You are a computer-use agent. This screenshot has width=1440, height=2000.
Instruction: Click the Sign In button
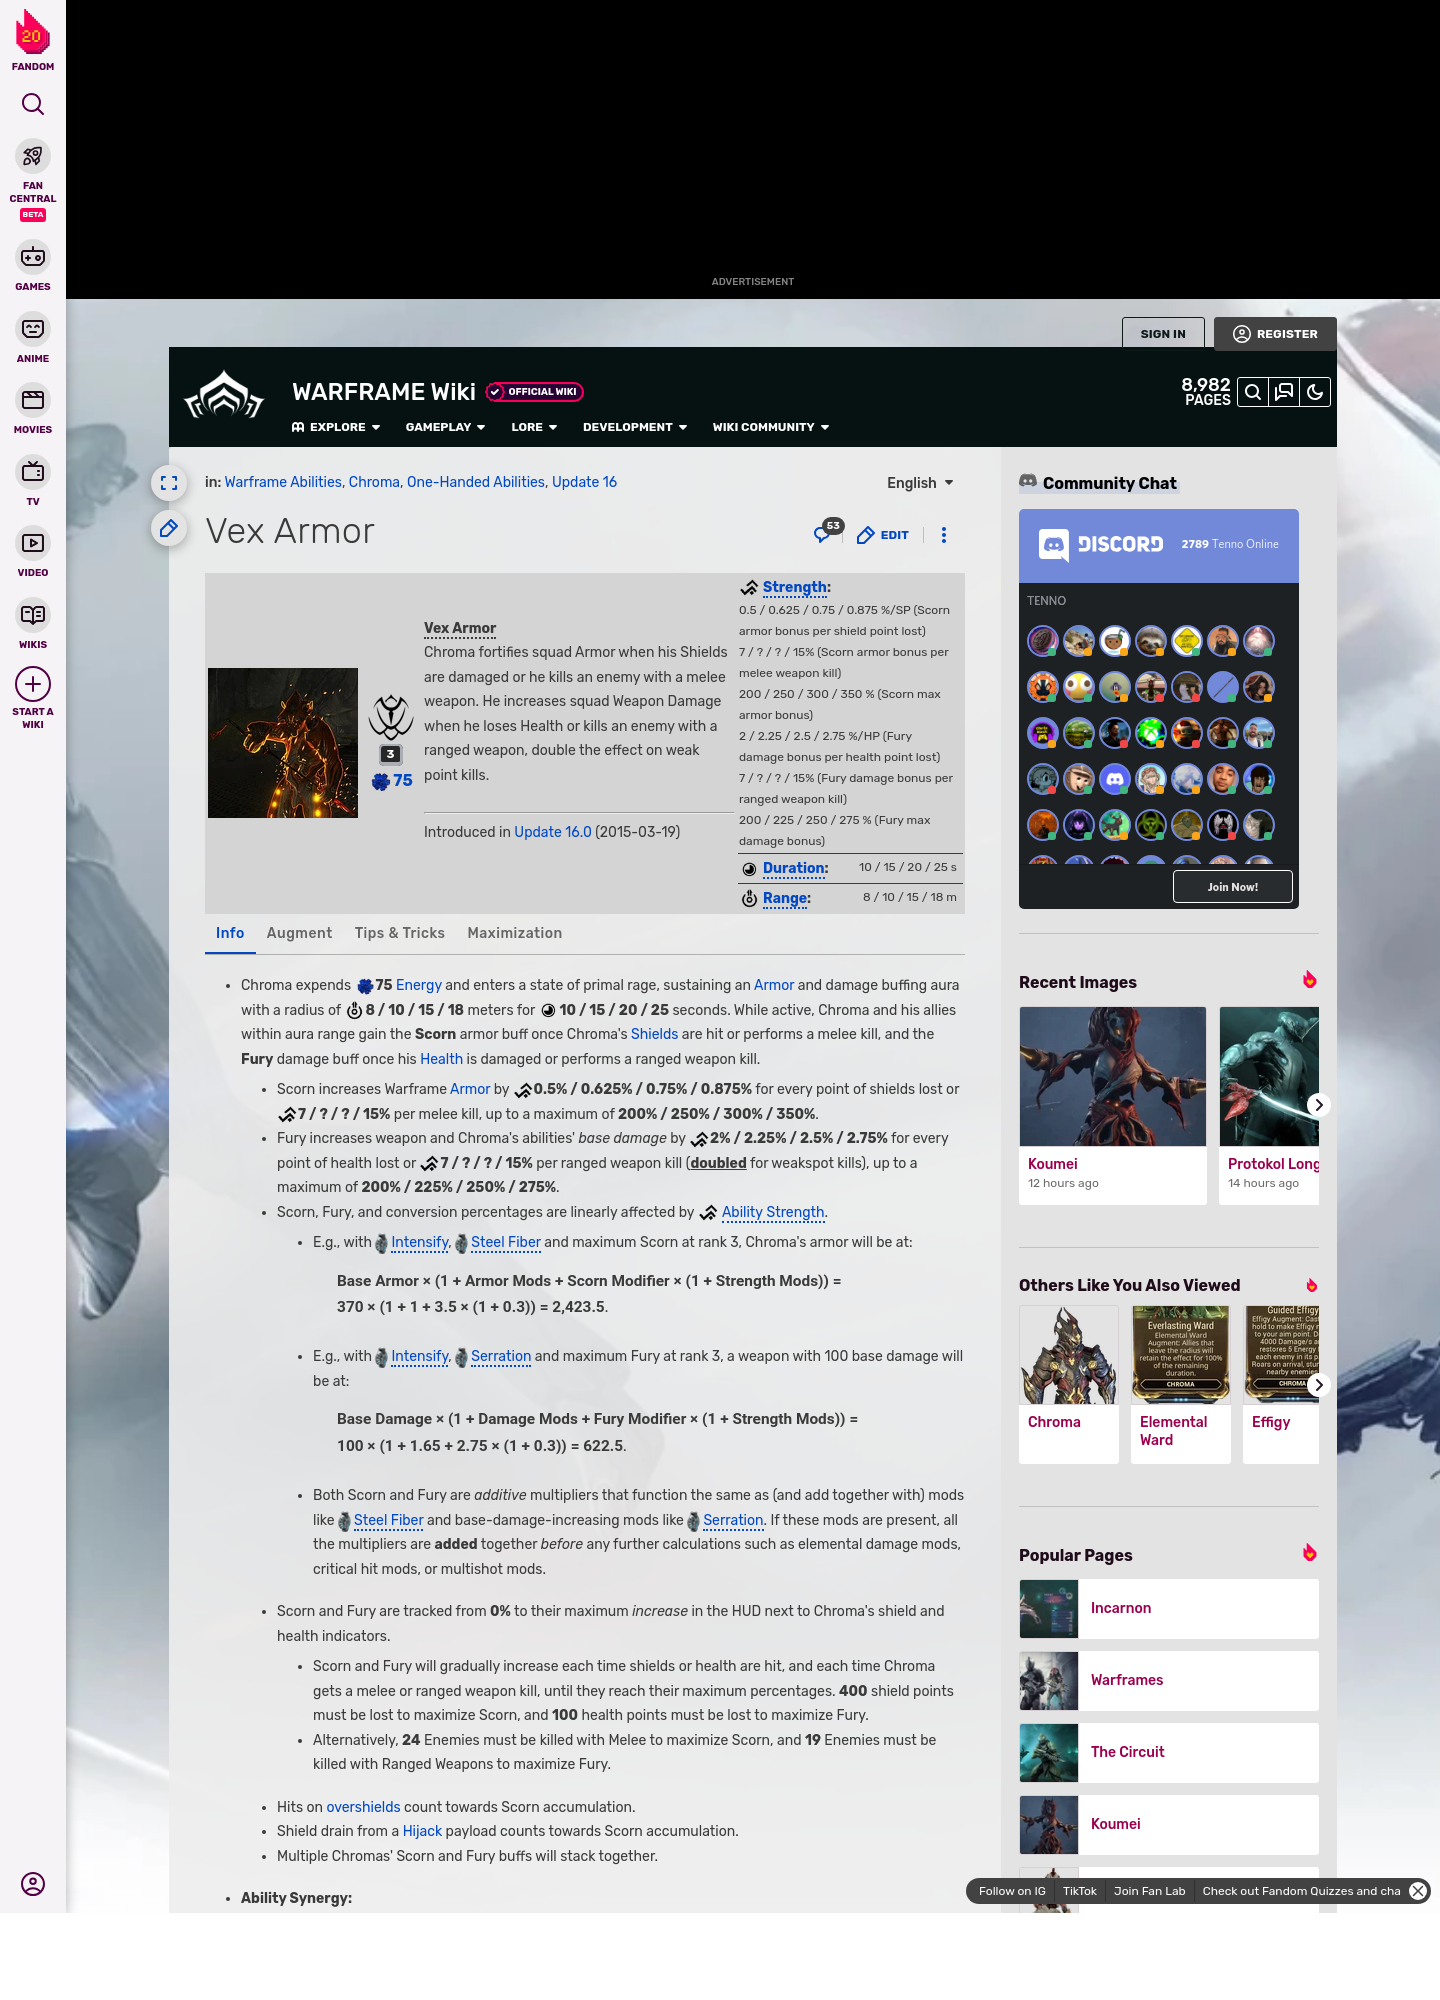click(x=1163, y=334)
